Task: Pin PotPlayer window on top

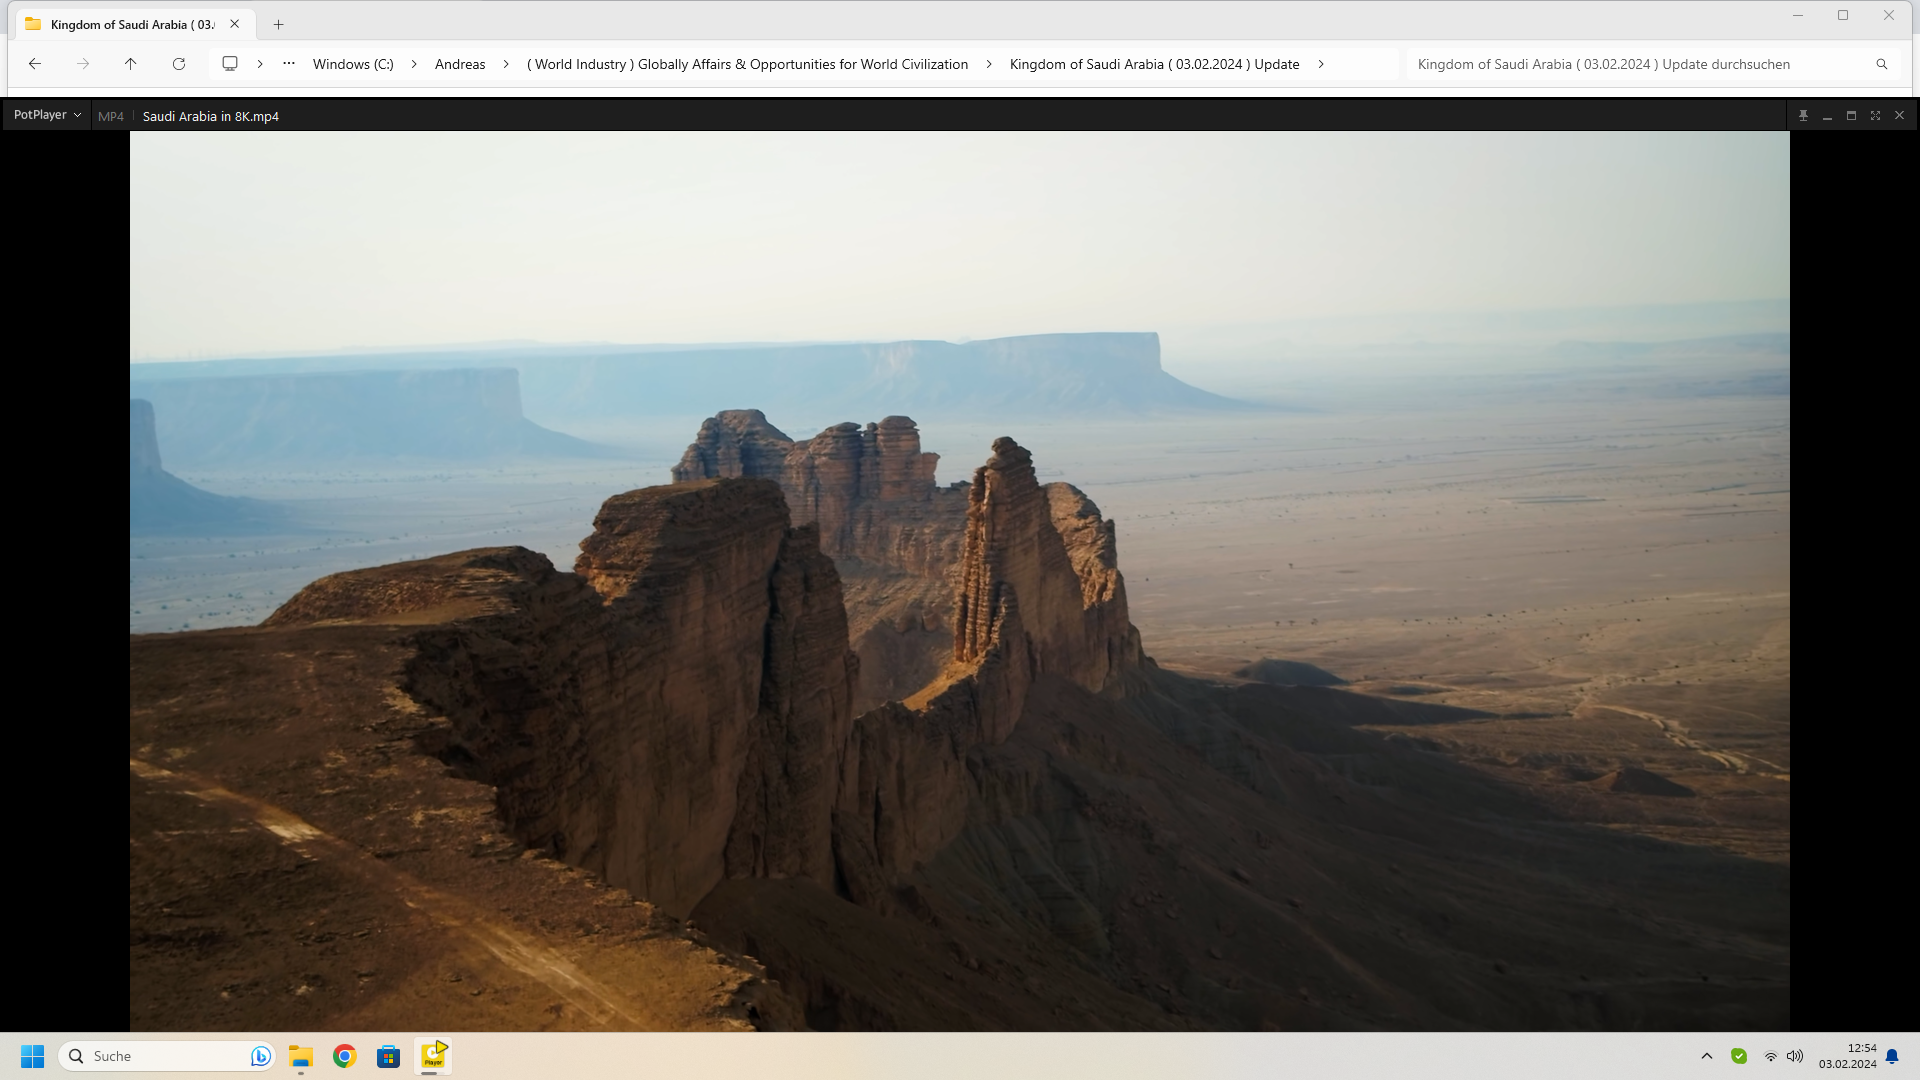Action: (1803, 116)
